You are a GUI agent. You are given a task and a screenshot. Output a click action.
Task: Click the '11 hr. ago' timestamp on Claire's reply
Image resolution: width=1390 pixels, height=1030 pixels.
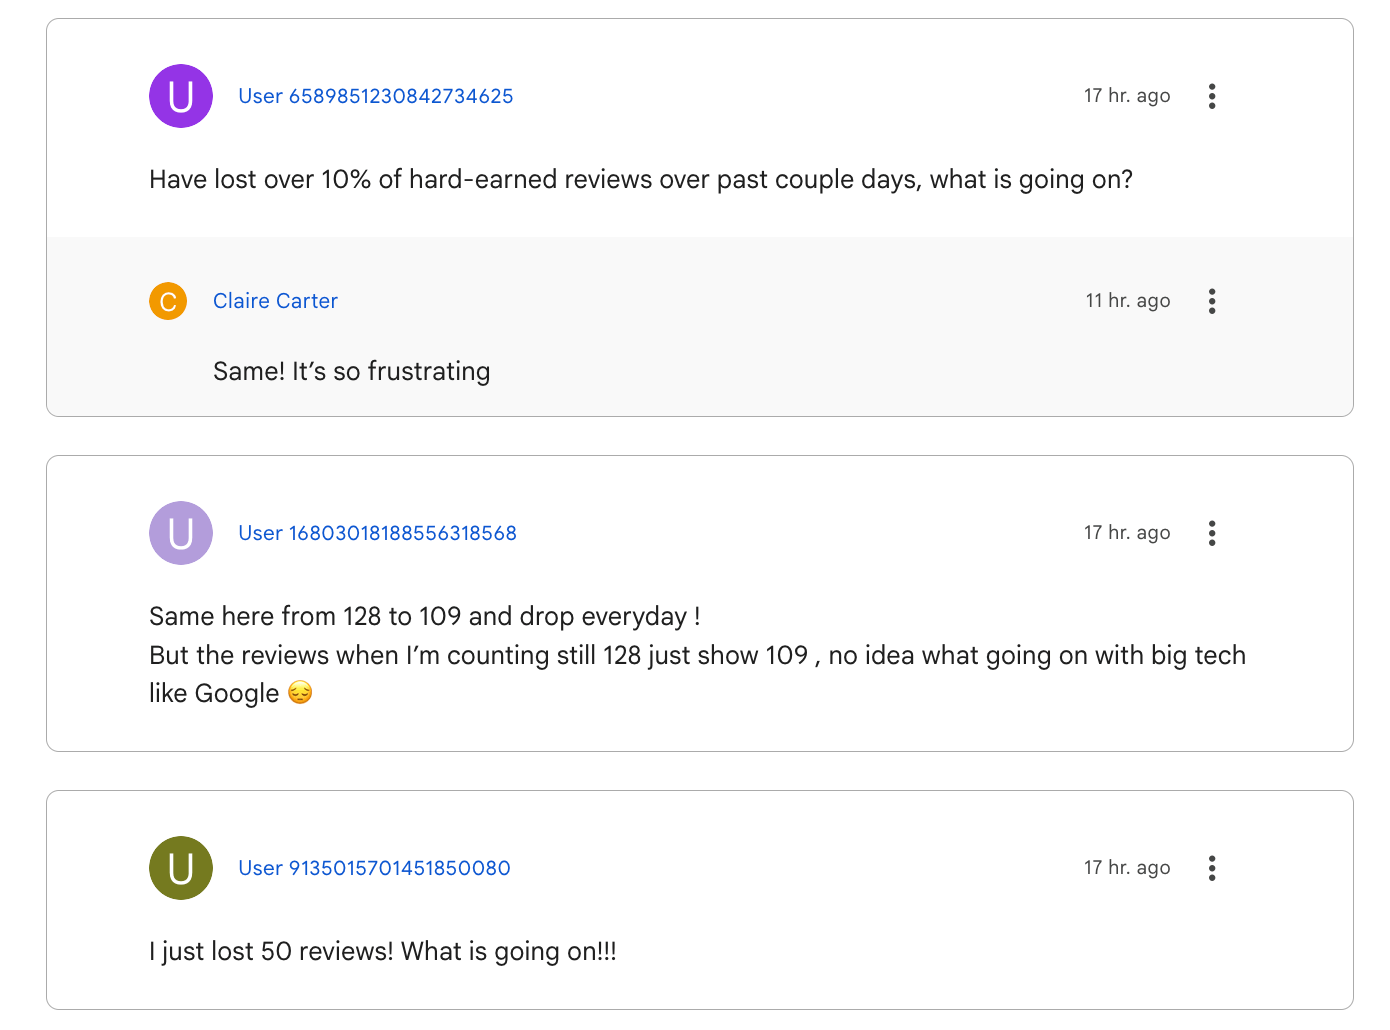click(x=1128, y=301)
